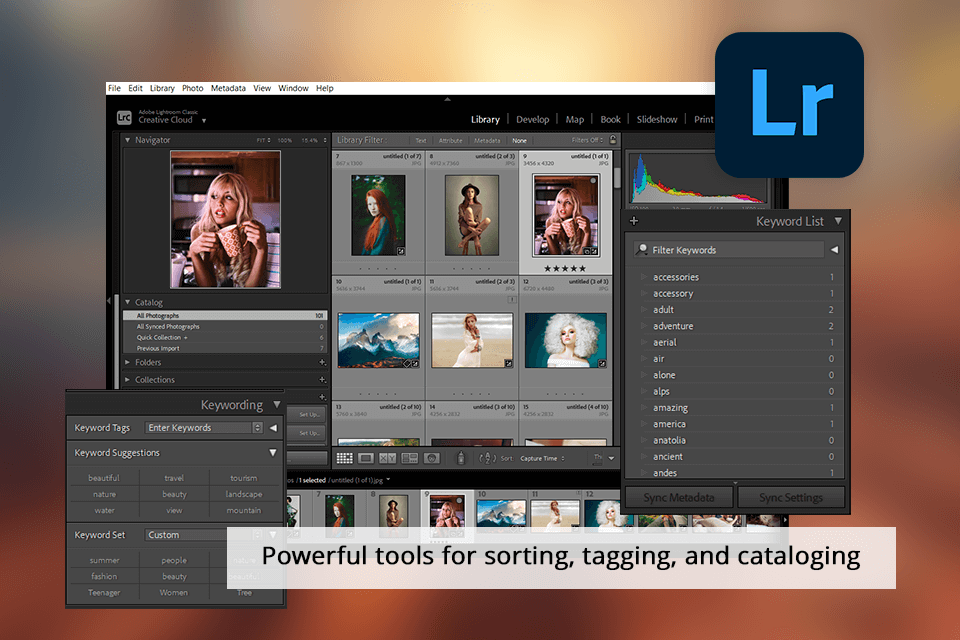The width and height of the screenshot is (960, 640).
Task: Add the 'tourism' keyword suggestion
Action: [x=244, y=478]
